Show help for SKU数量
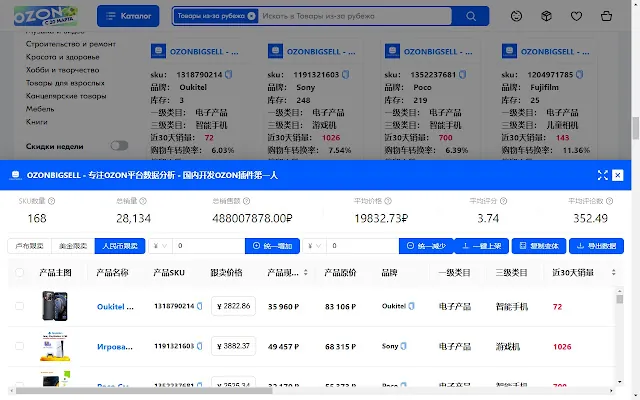 (x=51, y=201)
